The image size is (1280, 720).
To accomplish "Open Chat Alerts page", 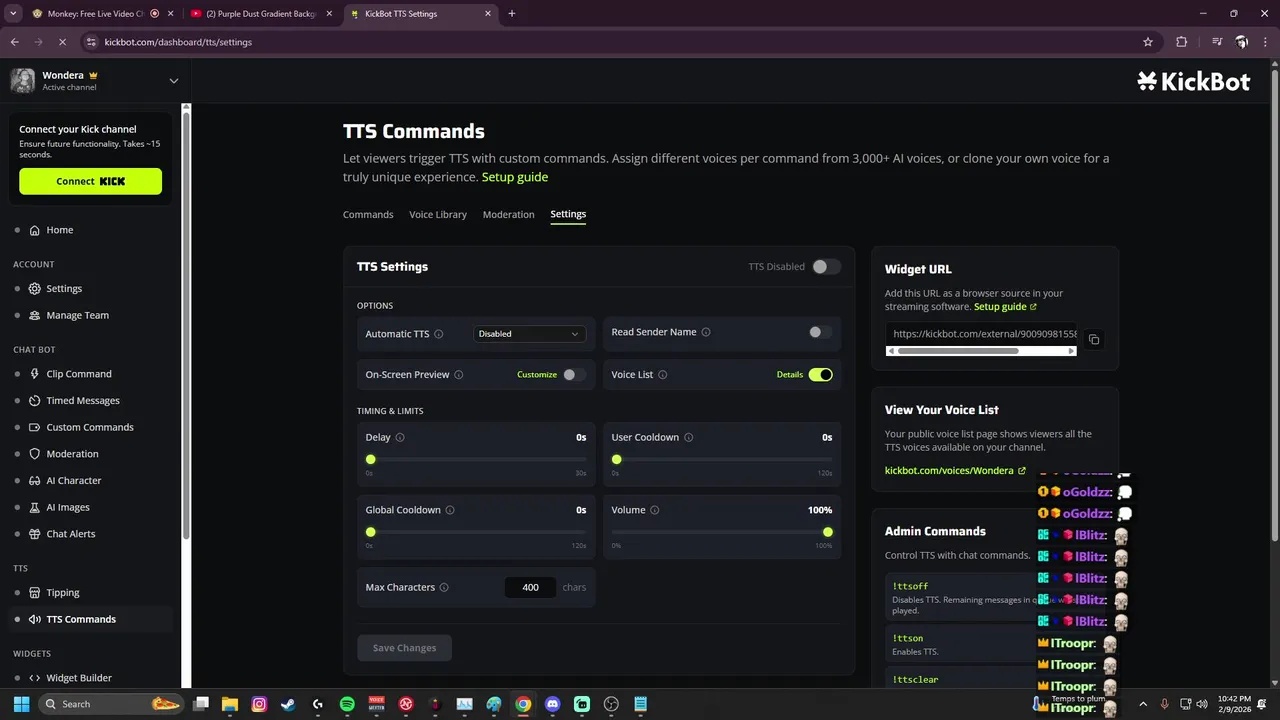I will (70, 534).
